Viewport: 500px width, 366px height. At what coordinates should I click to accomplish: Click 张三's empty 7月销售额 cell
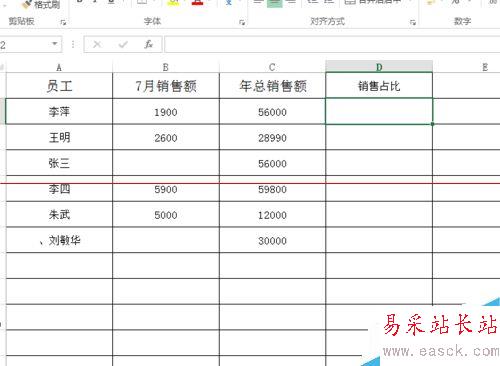166,163
